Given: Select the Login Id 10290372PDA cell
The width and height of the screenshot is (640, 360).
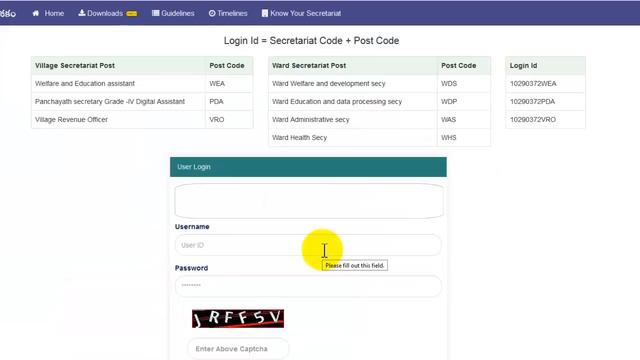Looking at the screenshot, I should pos(545,101).
